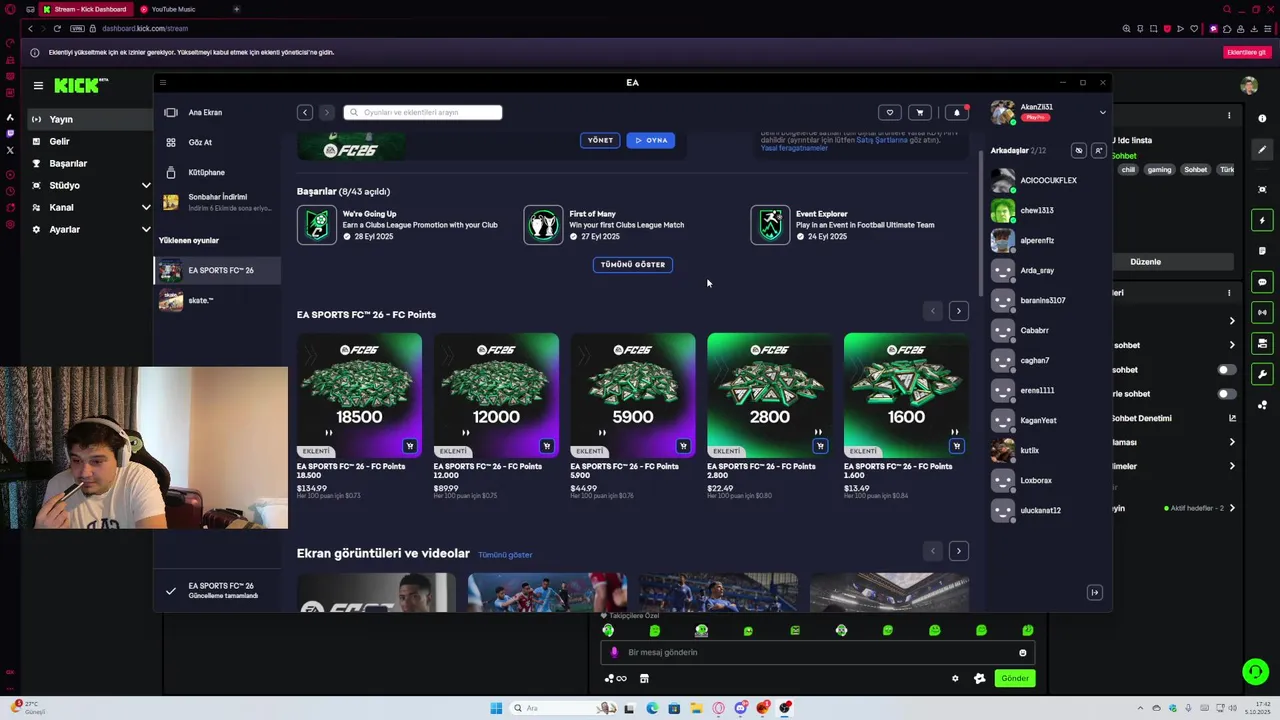Image resolution: width=1280 pixels, height=720 pixels.
Task: Open the Sohbet Denetimi external link
Action: [x=1232, y=418]
